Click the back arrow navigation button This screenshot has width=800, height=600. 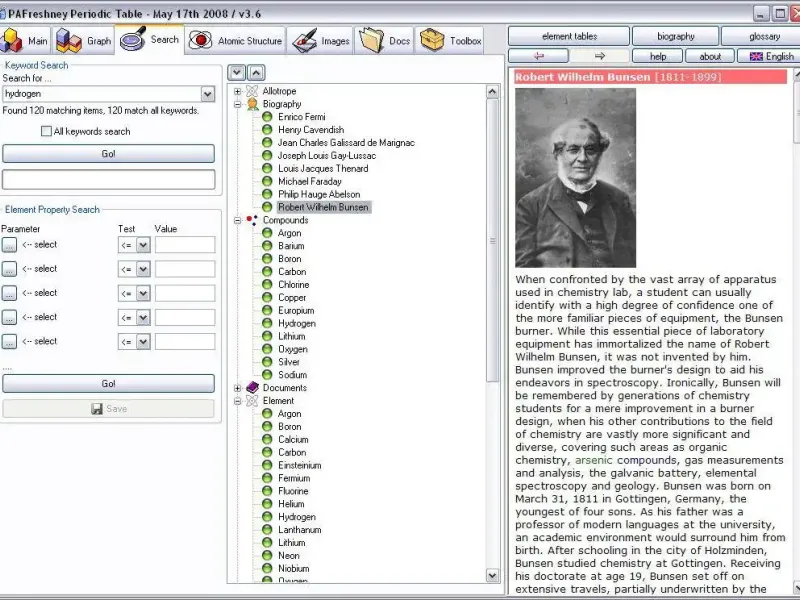pos(538,56)
